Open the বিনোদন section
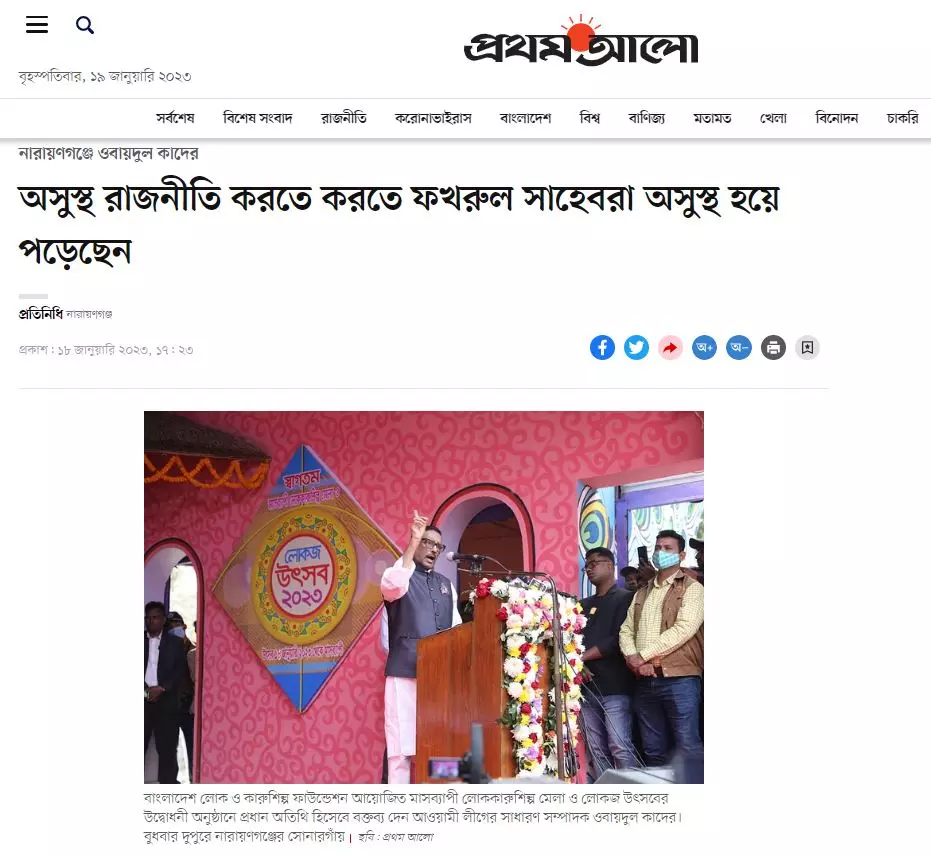This screenshot has width=931, height=856. (837, 118)
